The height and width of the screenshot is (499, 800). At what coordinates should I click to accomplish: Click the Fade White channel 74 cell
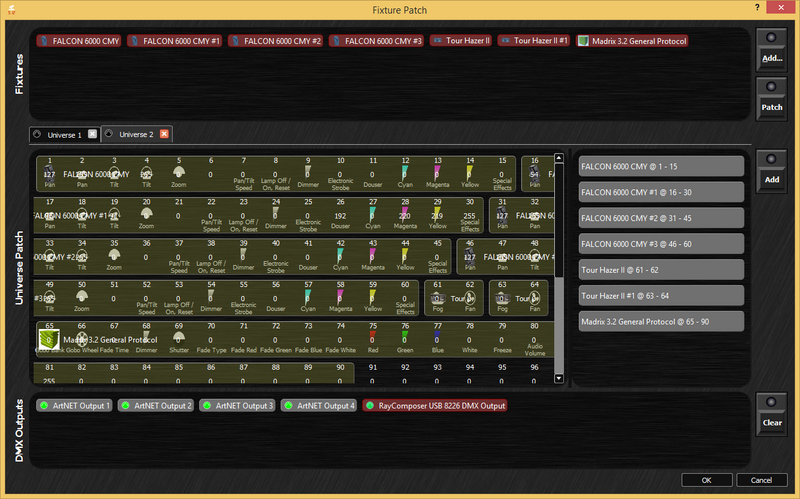(340, 339)
